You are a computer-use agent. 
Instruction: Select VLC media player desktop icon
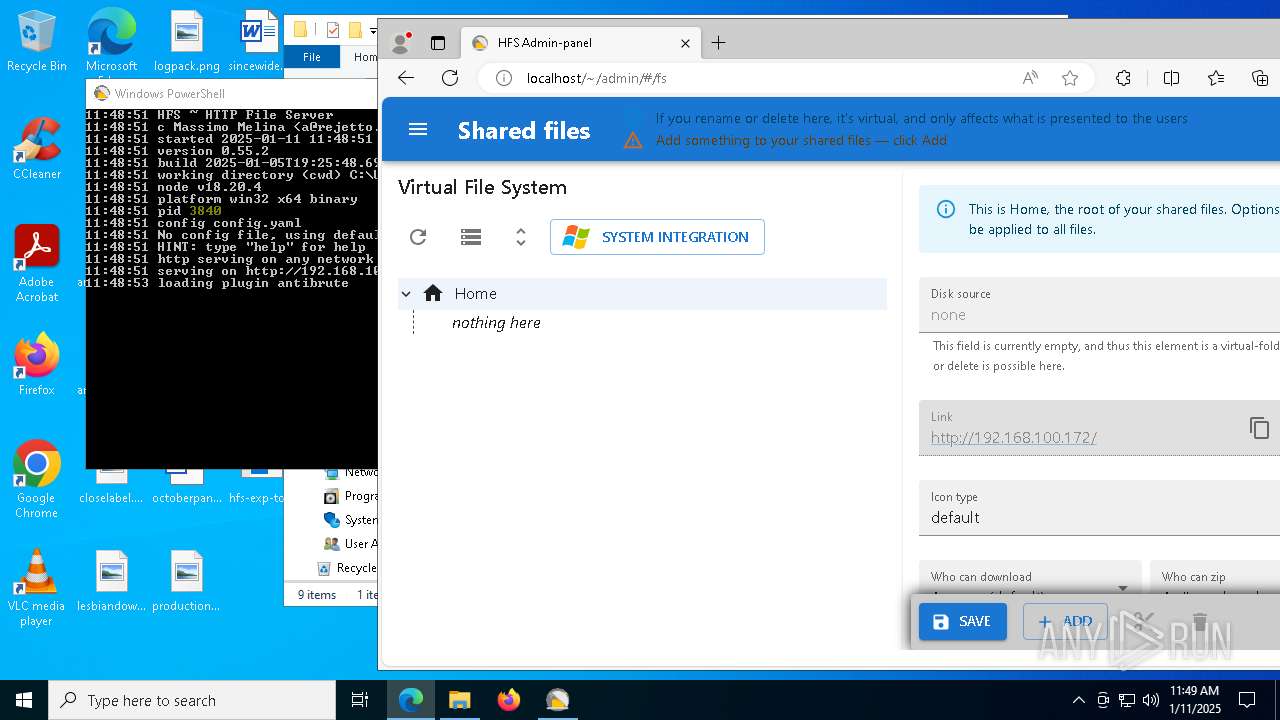(x=37, y=587)
